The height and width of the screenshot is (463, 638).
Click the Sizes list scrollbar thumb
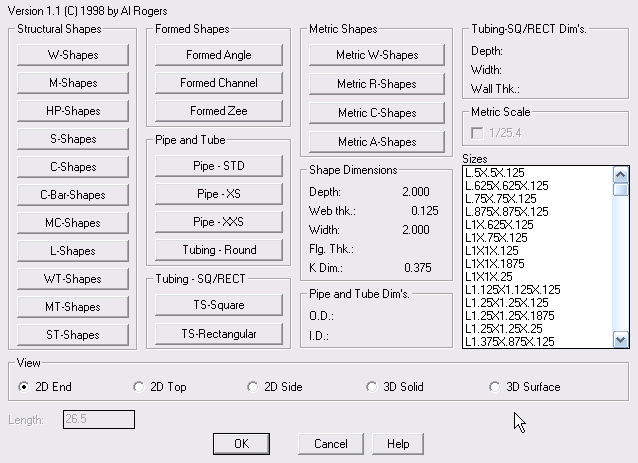point(620,190)
